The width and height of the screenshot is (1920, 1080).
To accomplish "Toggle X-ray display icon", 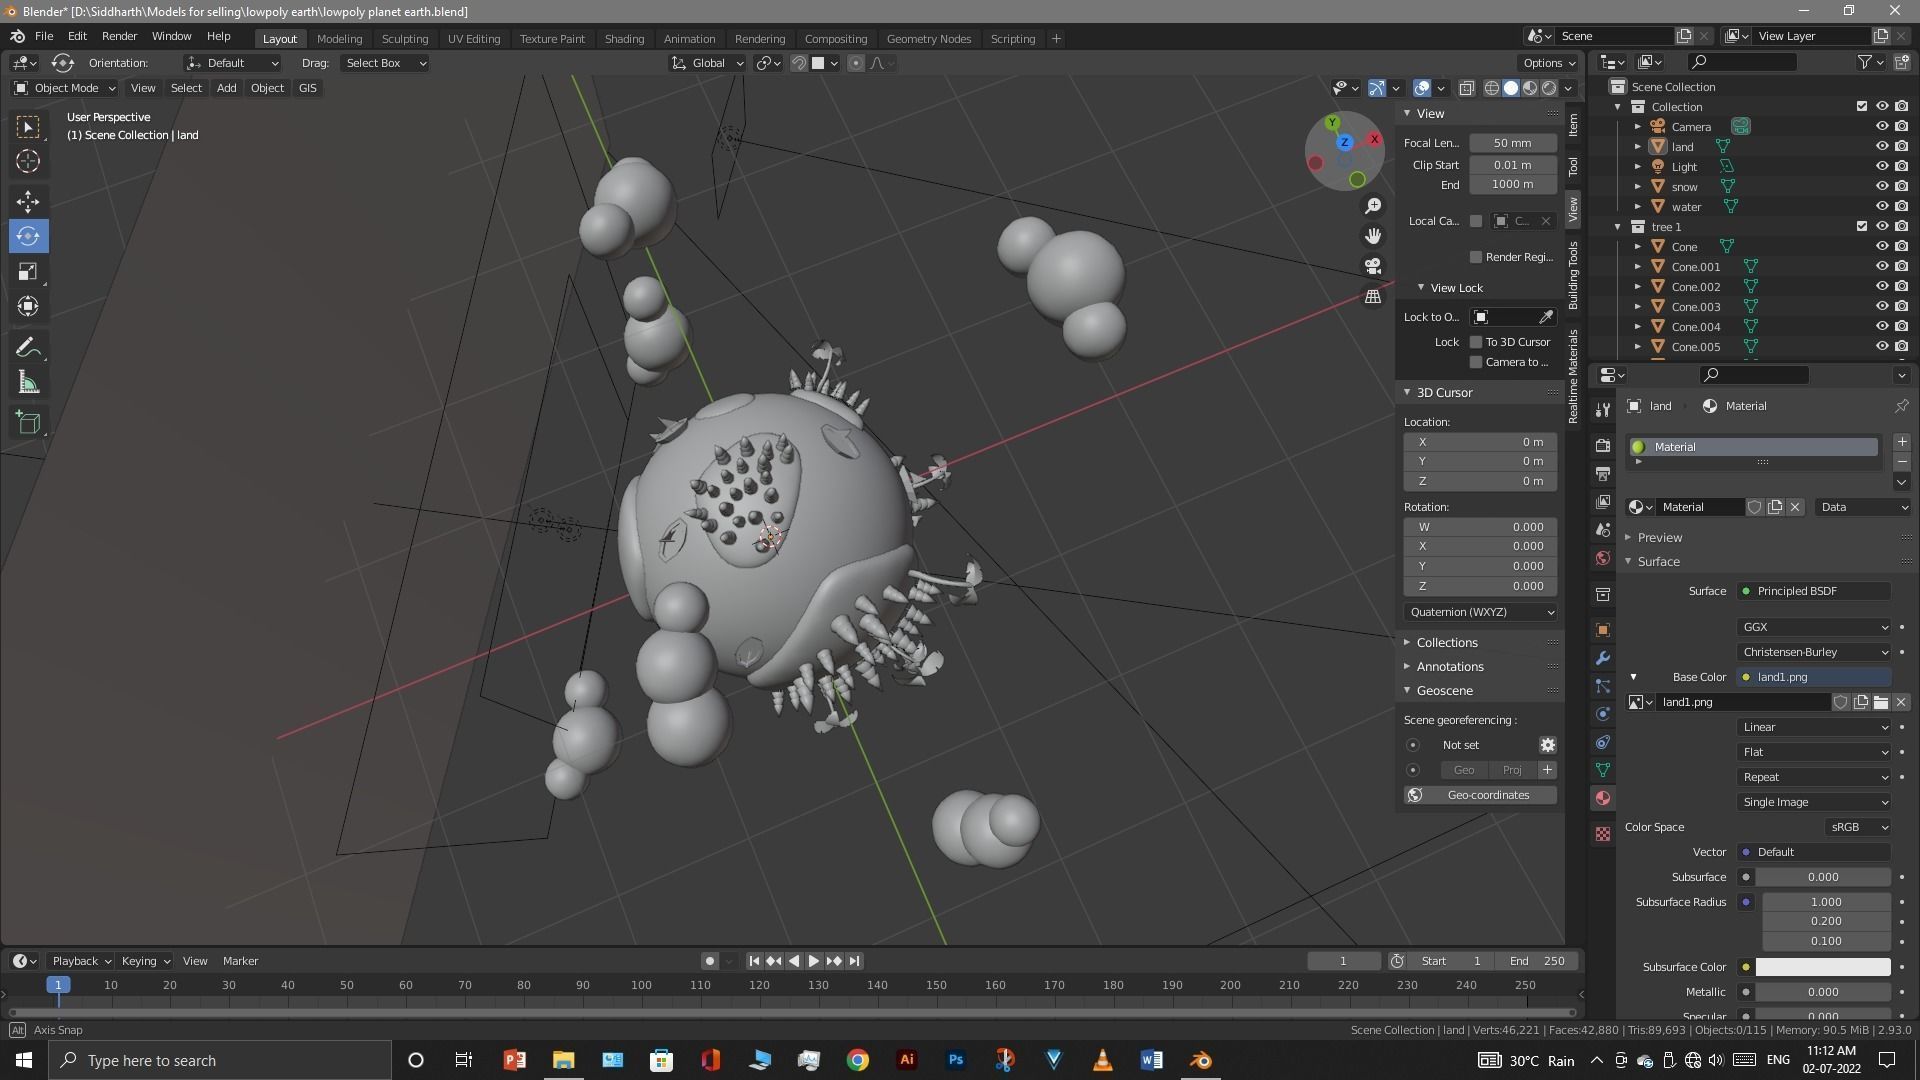I will pos(1466,88).
